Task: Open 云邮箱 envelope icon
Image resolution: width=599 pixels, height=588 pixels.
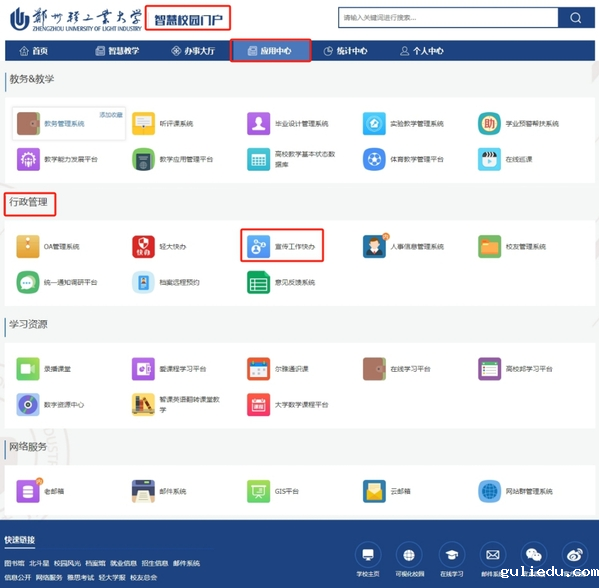Action: [374, 491]
